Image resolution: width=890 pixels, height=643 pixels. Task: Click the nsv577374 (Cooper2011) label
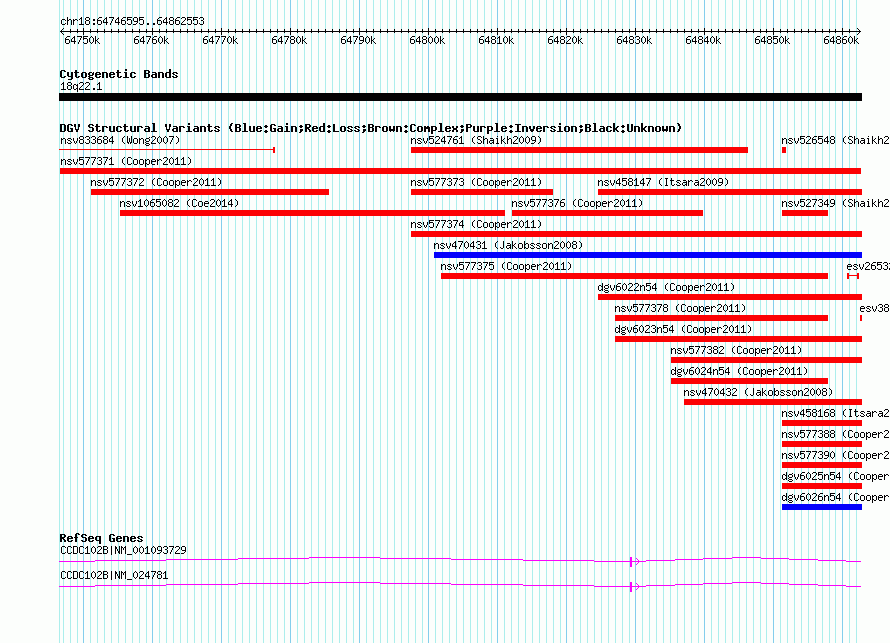[476, 224]
